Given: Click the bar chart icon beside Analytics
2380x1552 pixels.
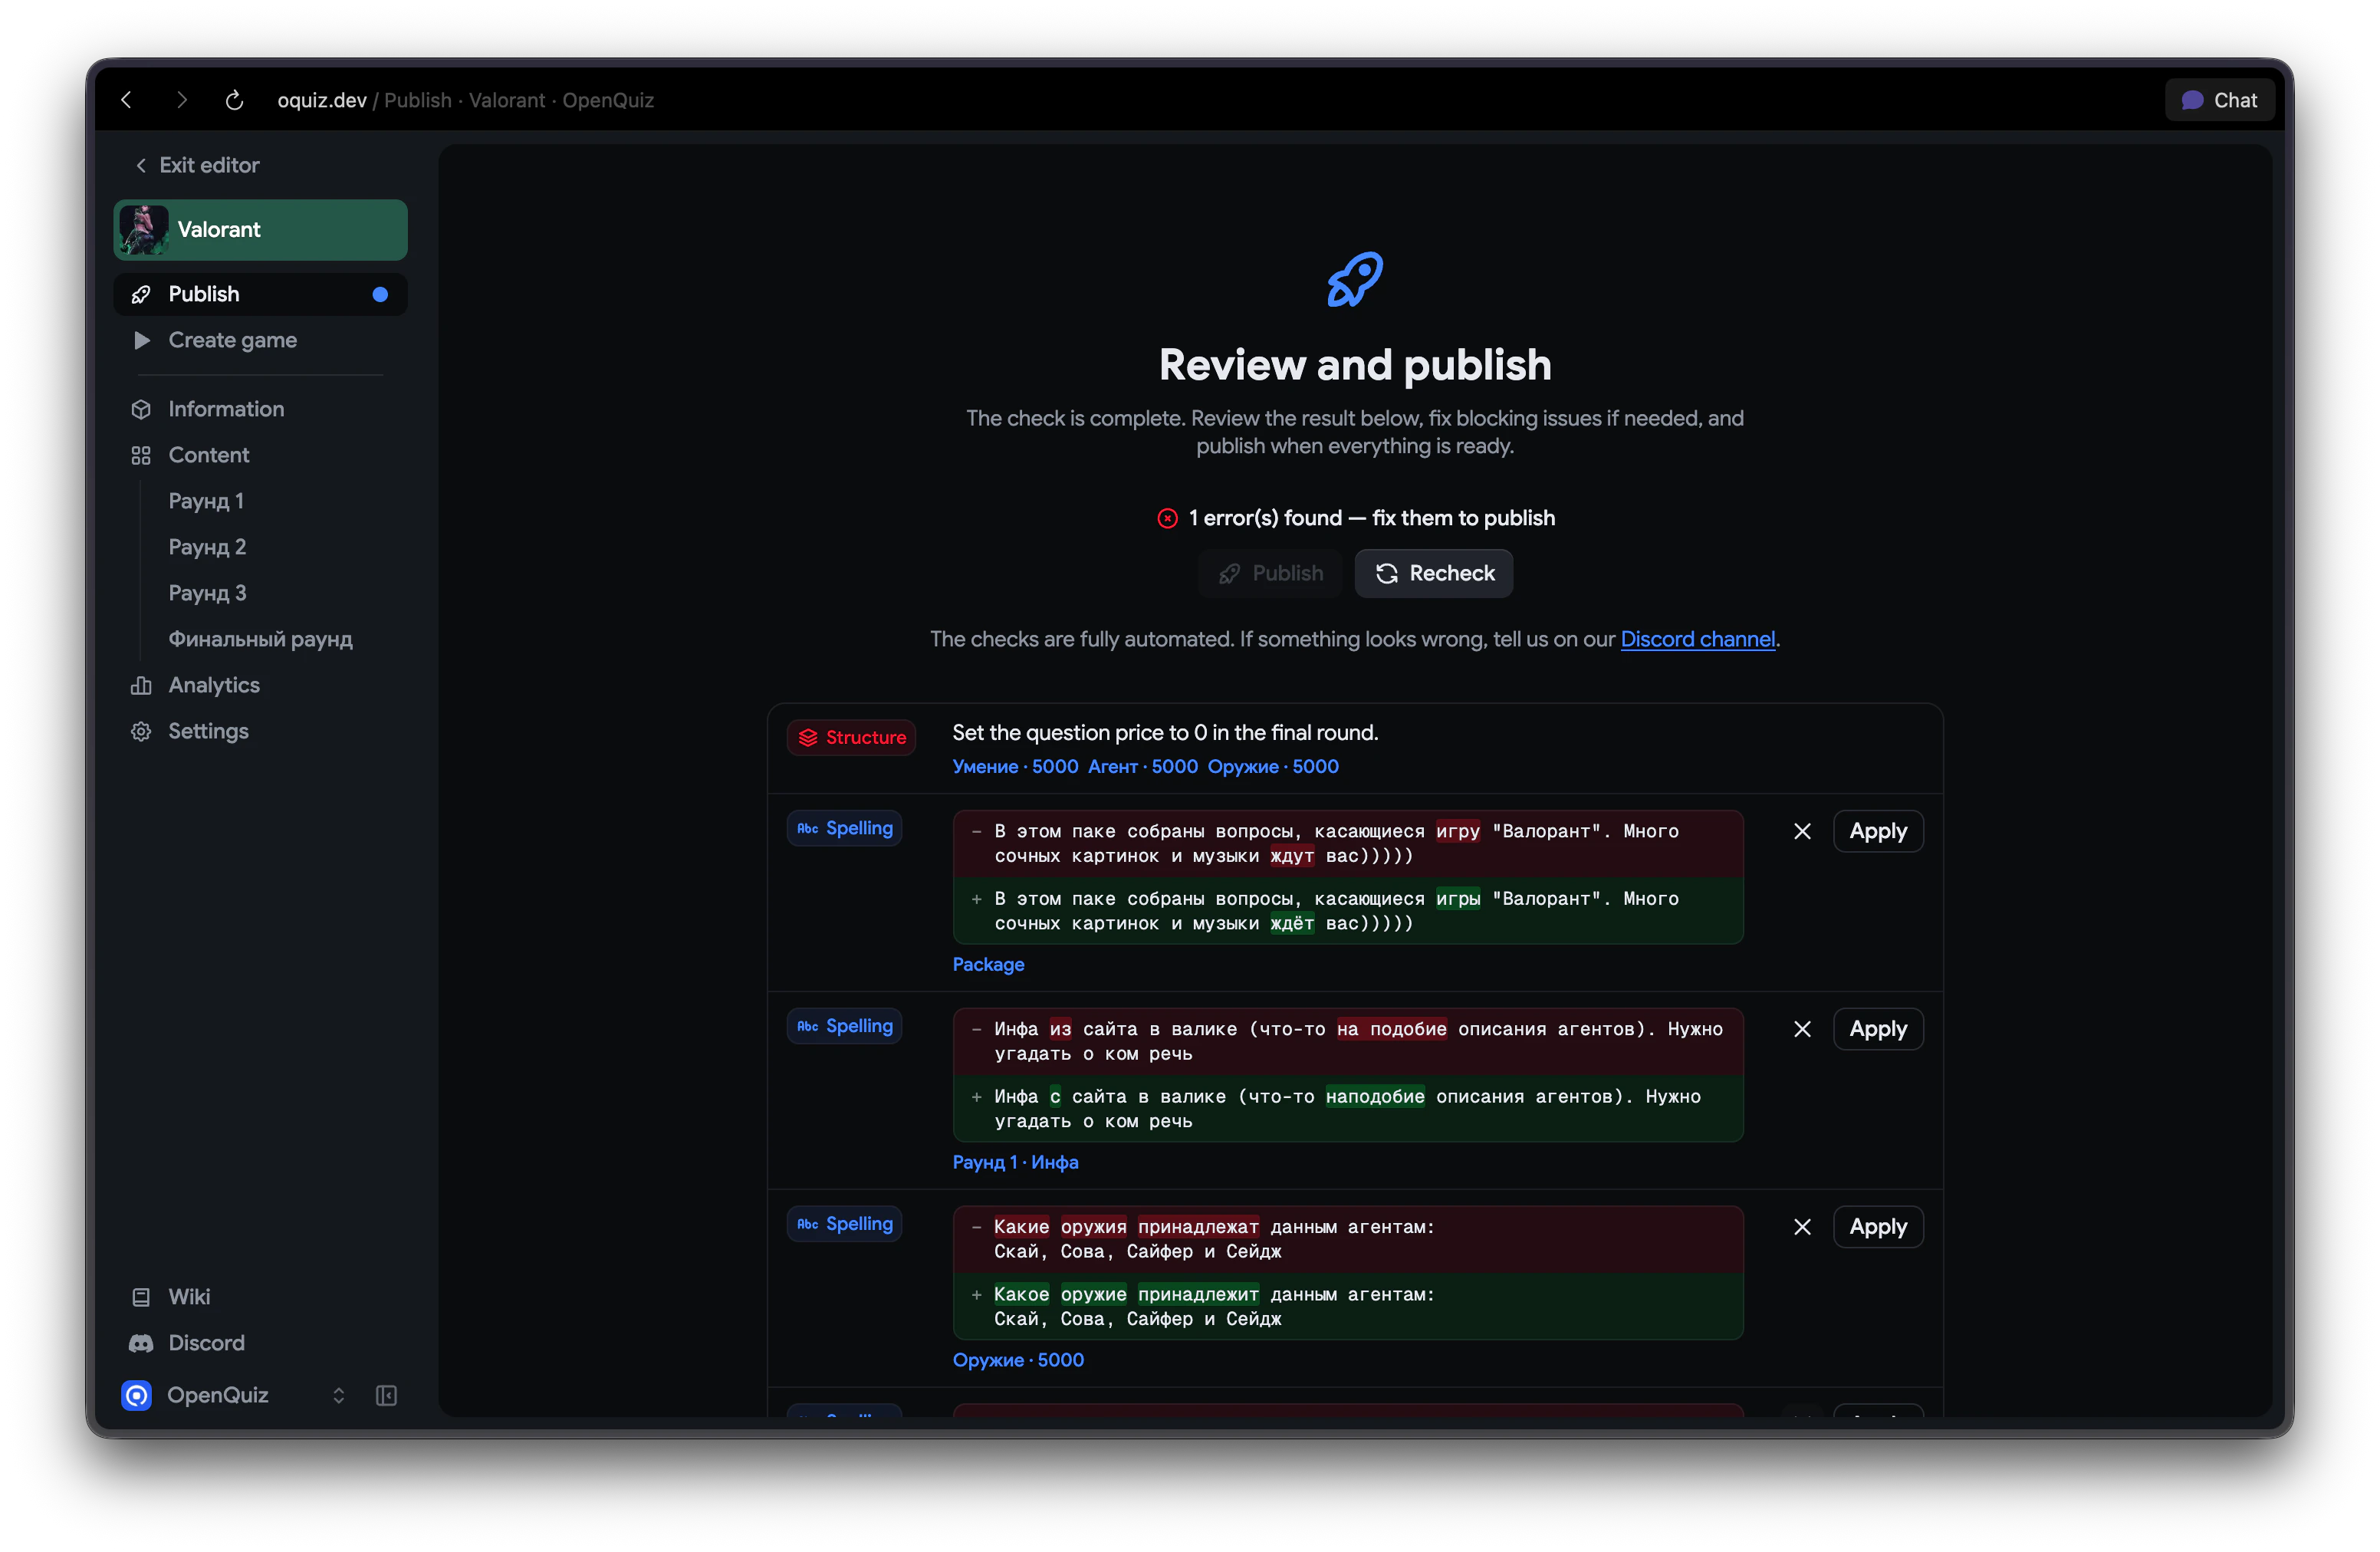Looking at the screenshot, I should click(141, 685).
